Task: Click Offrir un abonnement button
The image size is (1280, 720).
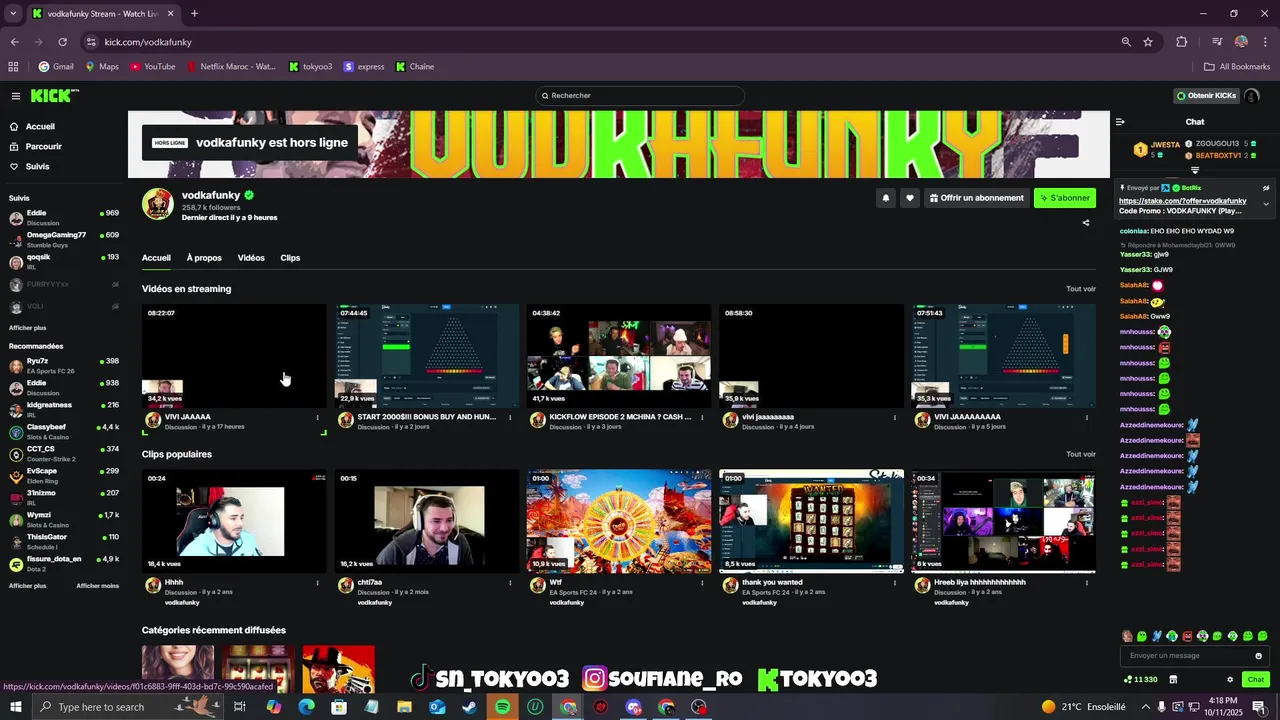Action: point(976,198)
